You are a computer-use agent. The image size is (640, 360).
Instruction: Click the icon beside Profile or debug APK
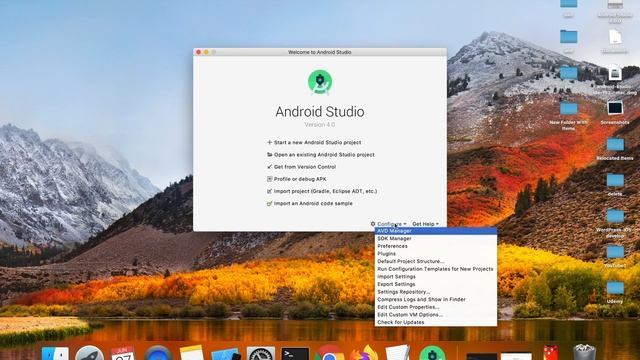click(x=269, y=179)
